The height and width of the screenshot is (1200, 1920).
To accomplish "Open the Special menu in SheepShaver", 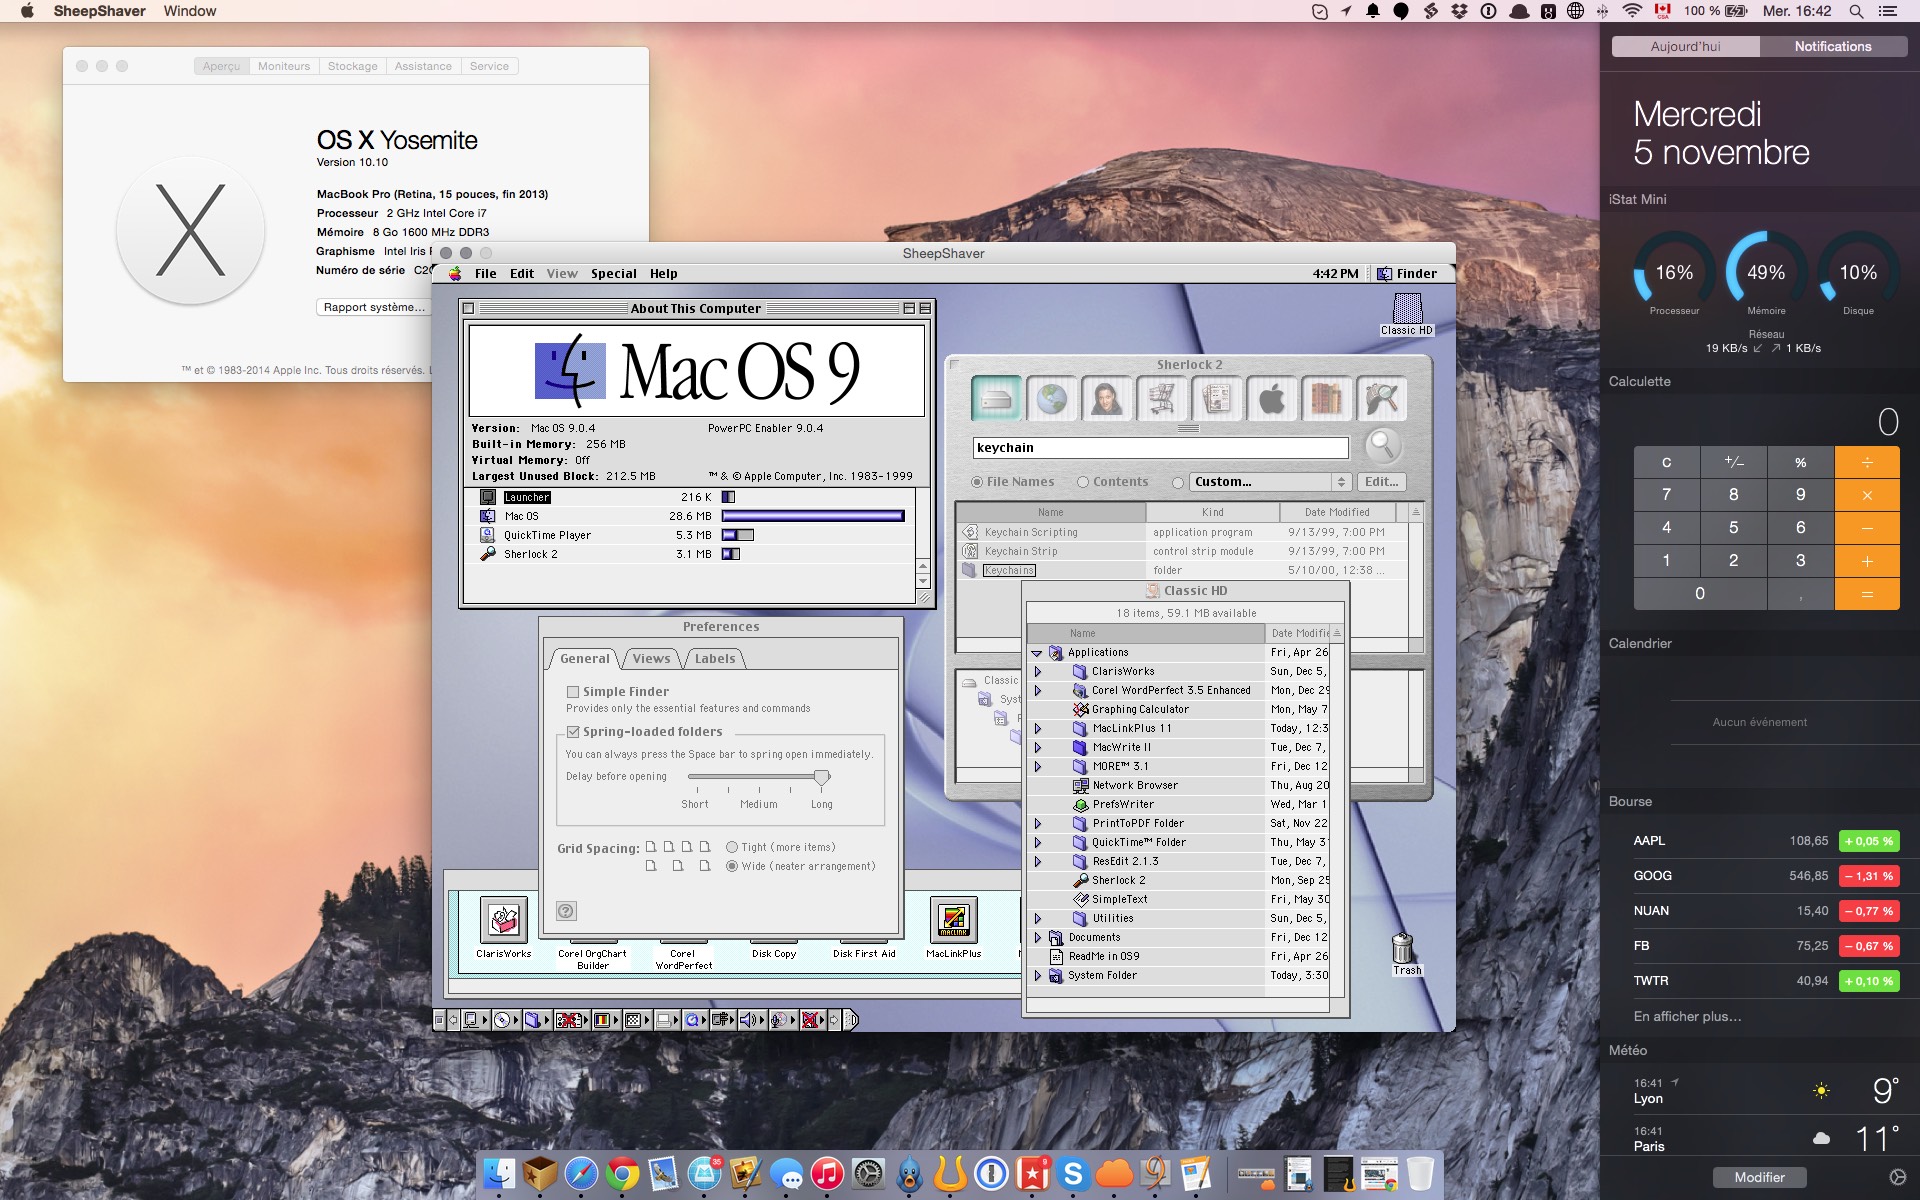I will tap(612, 274).
